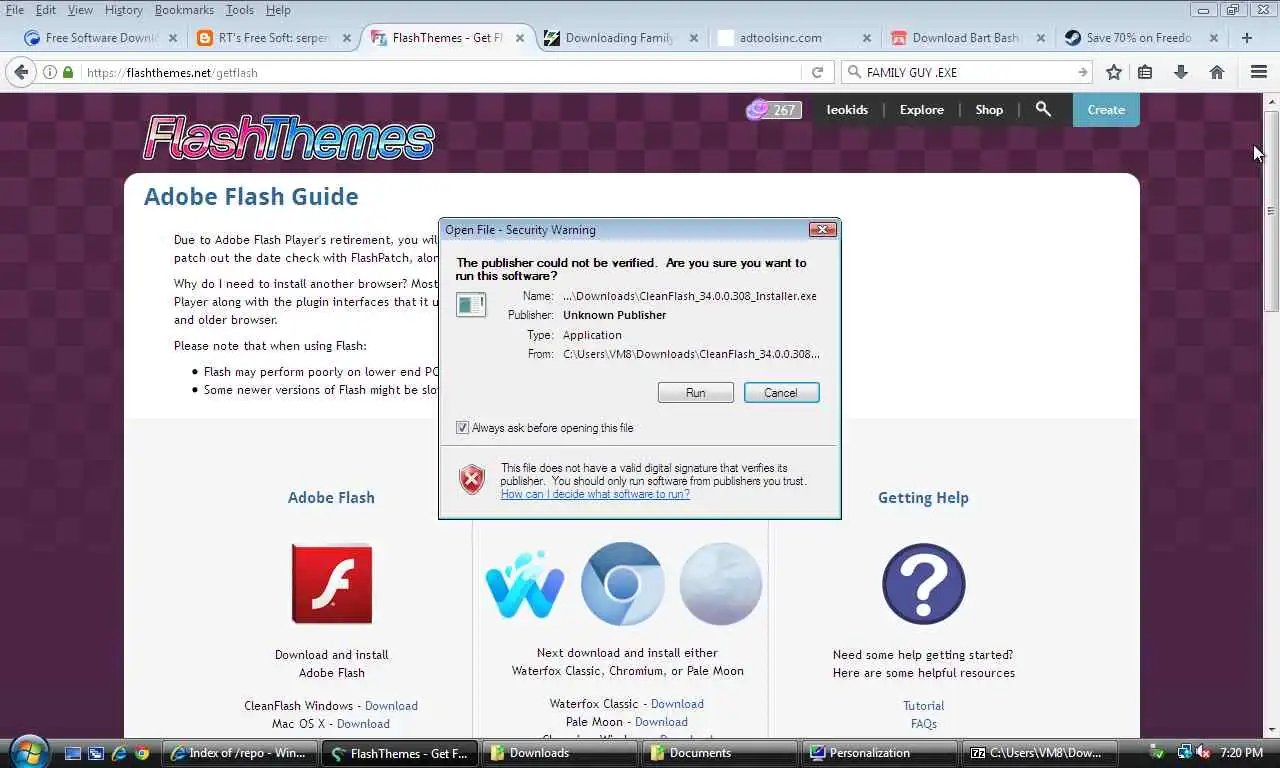The height and width of the screenshot is (768, 1280).
Task: Click the search bar magnifier icon
Action: pos(854,72)
